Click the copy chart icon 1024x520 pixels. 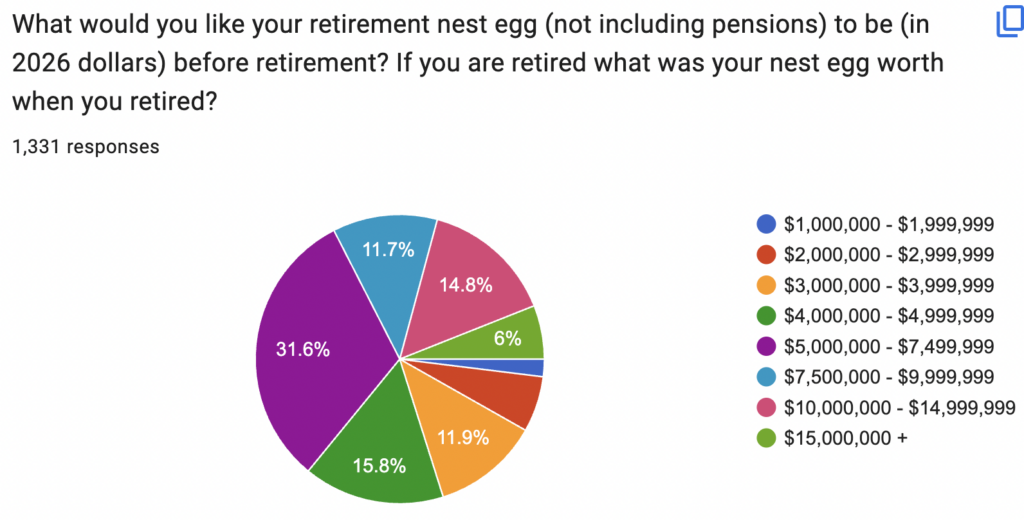[x=1010, y=23]
